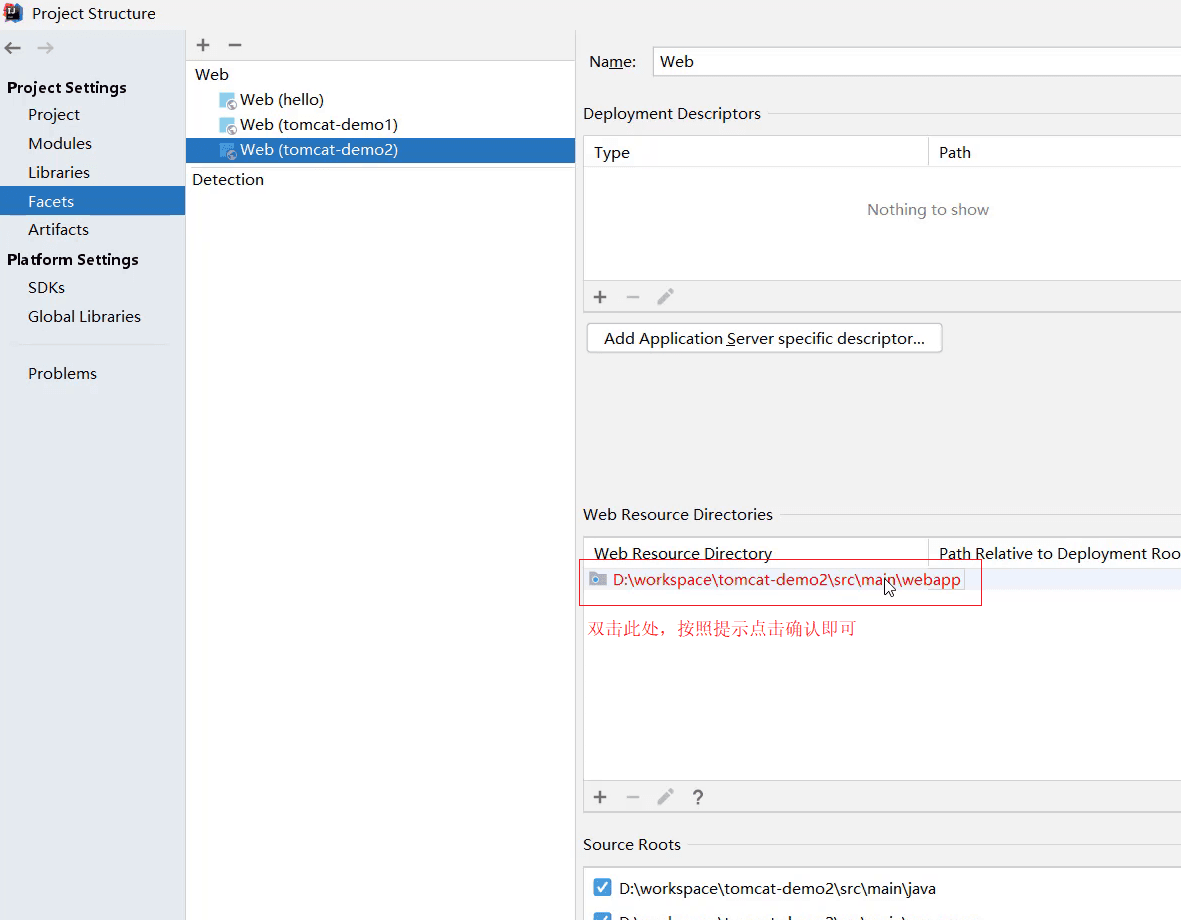This screenshot has width=1181, height=920.
Task: Select the webapp resource directory row
Action: coord(786,580)
